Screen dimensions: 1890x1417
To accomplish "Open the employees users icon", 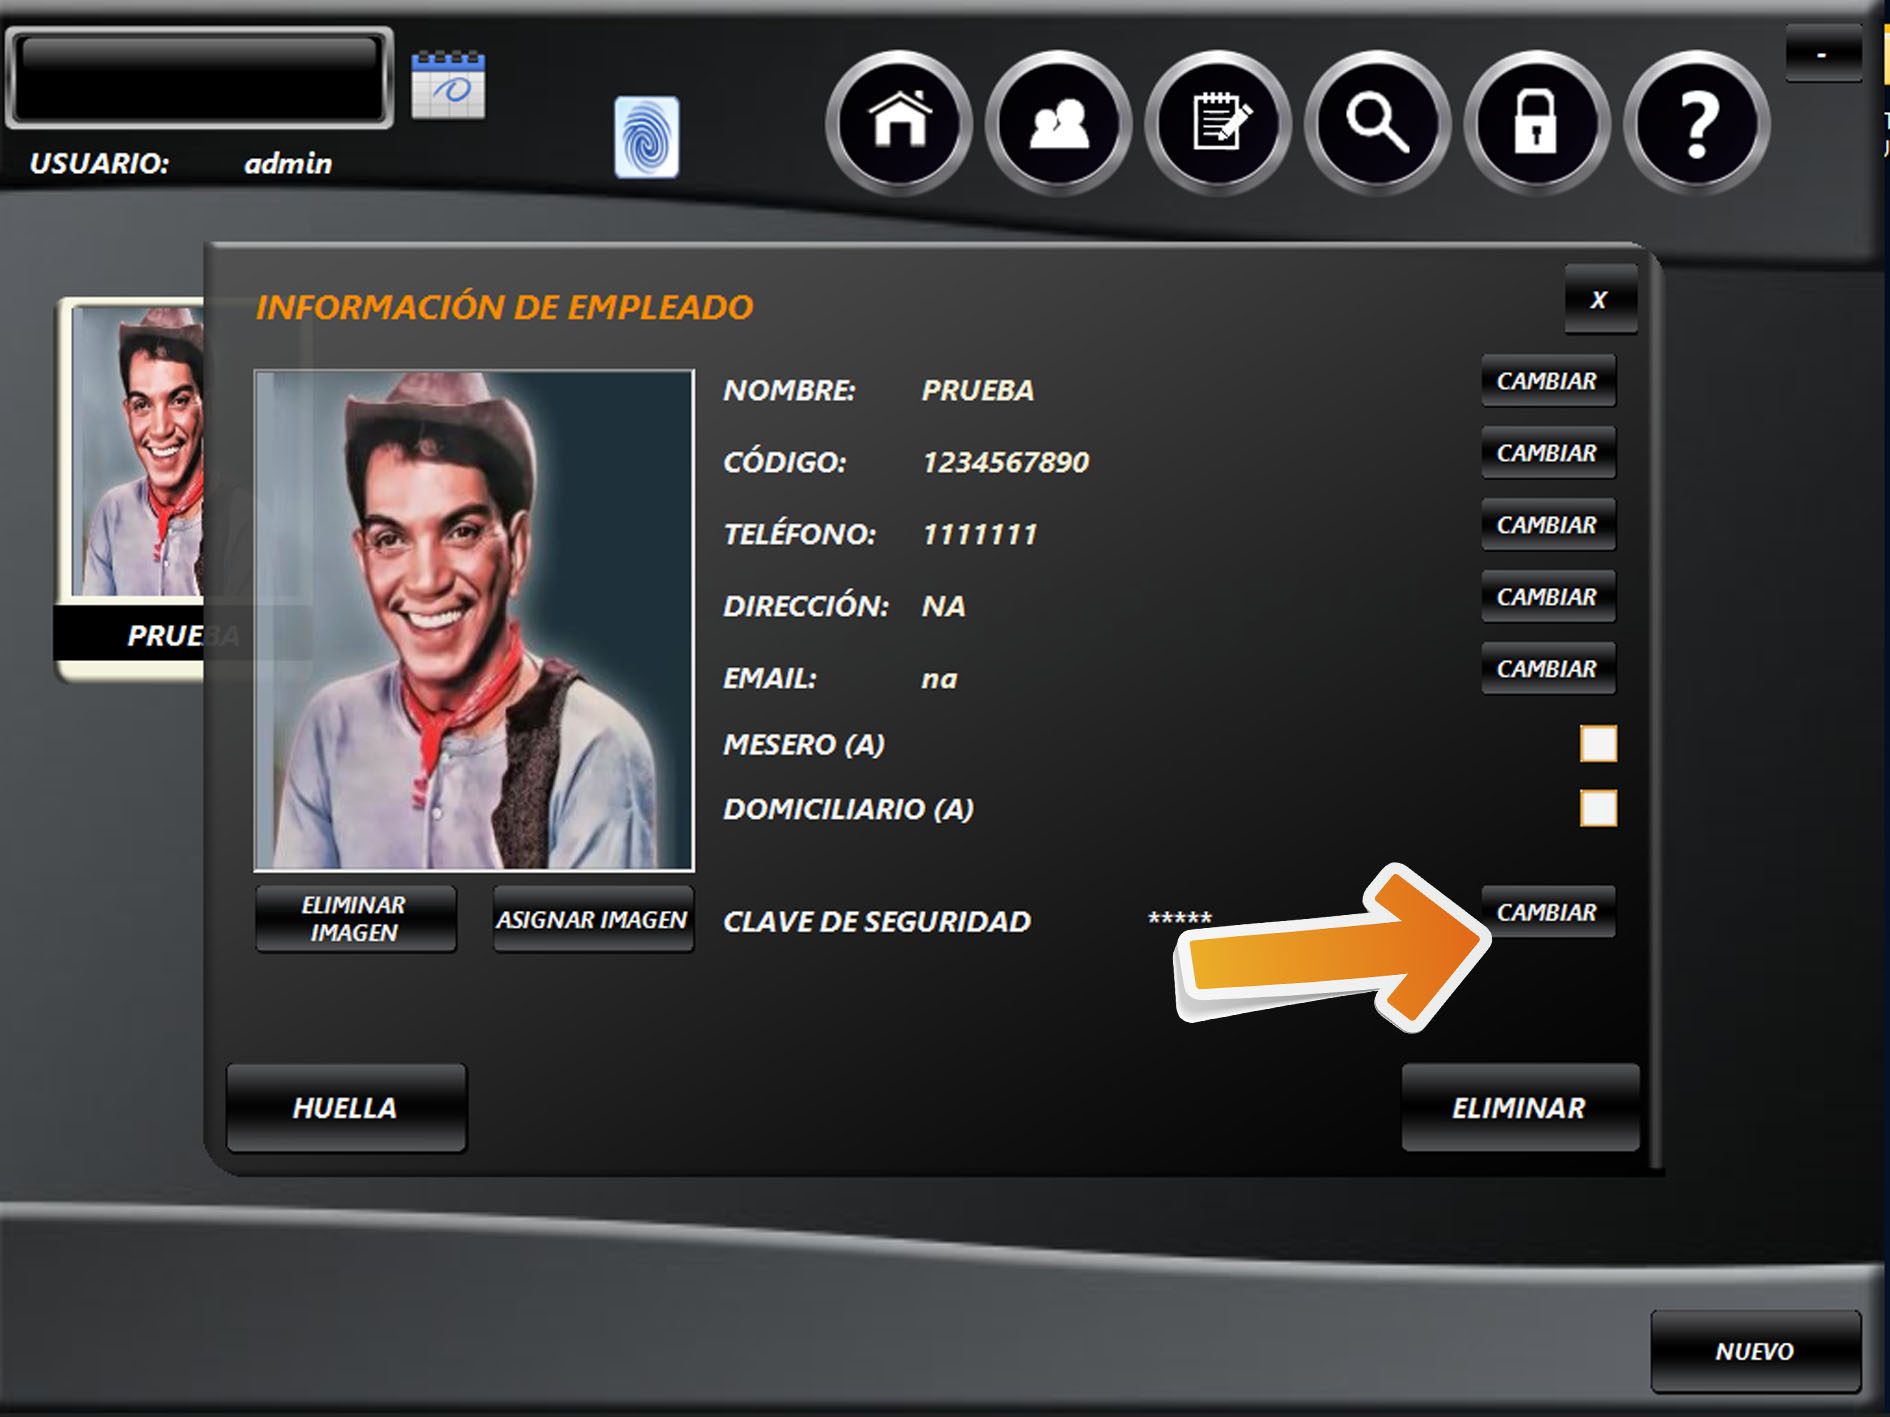I will [x=1058, y=123].
